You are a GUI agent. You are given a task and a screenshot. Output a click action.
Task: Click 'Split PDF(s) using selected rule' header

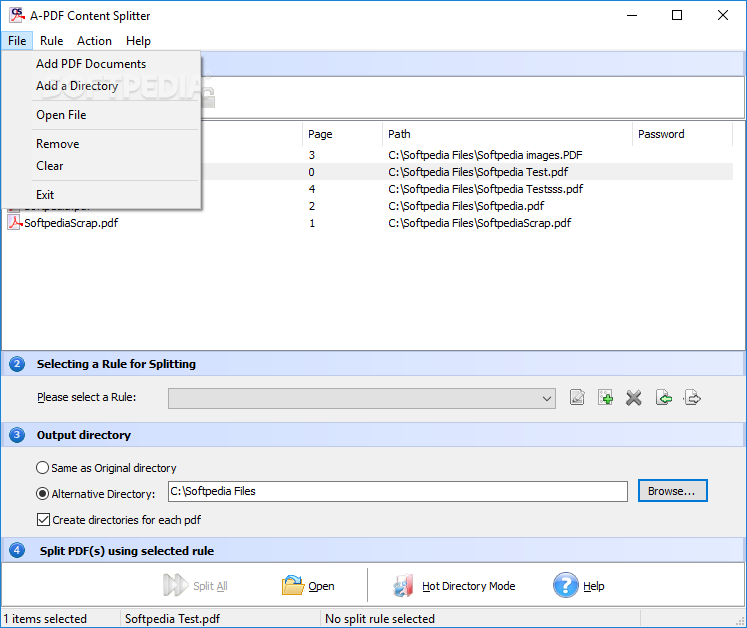[x=127, y=551]
